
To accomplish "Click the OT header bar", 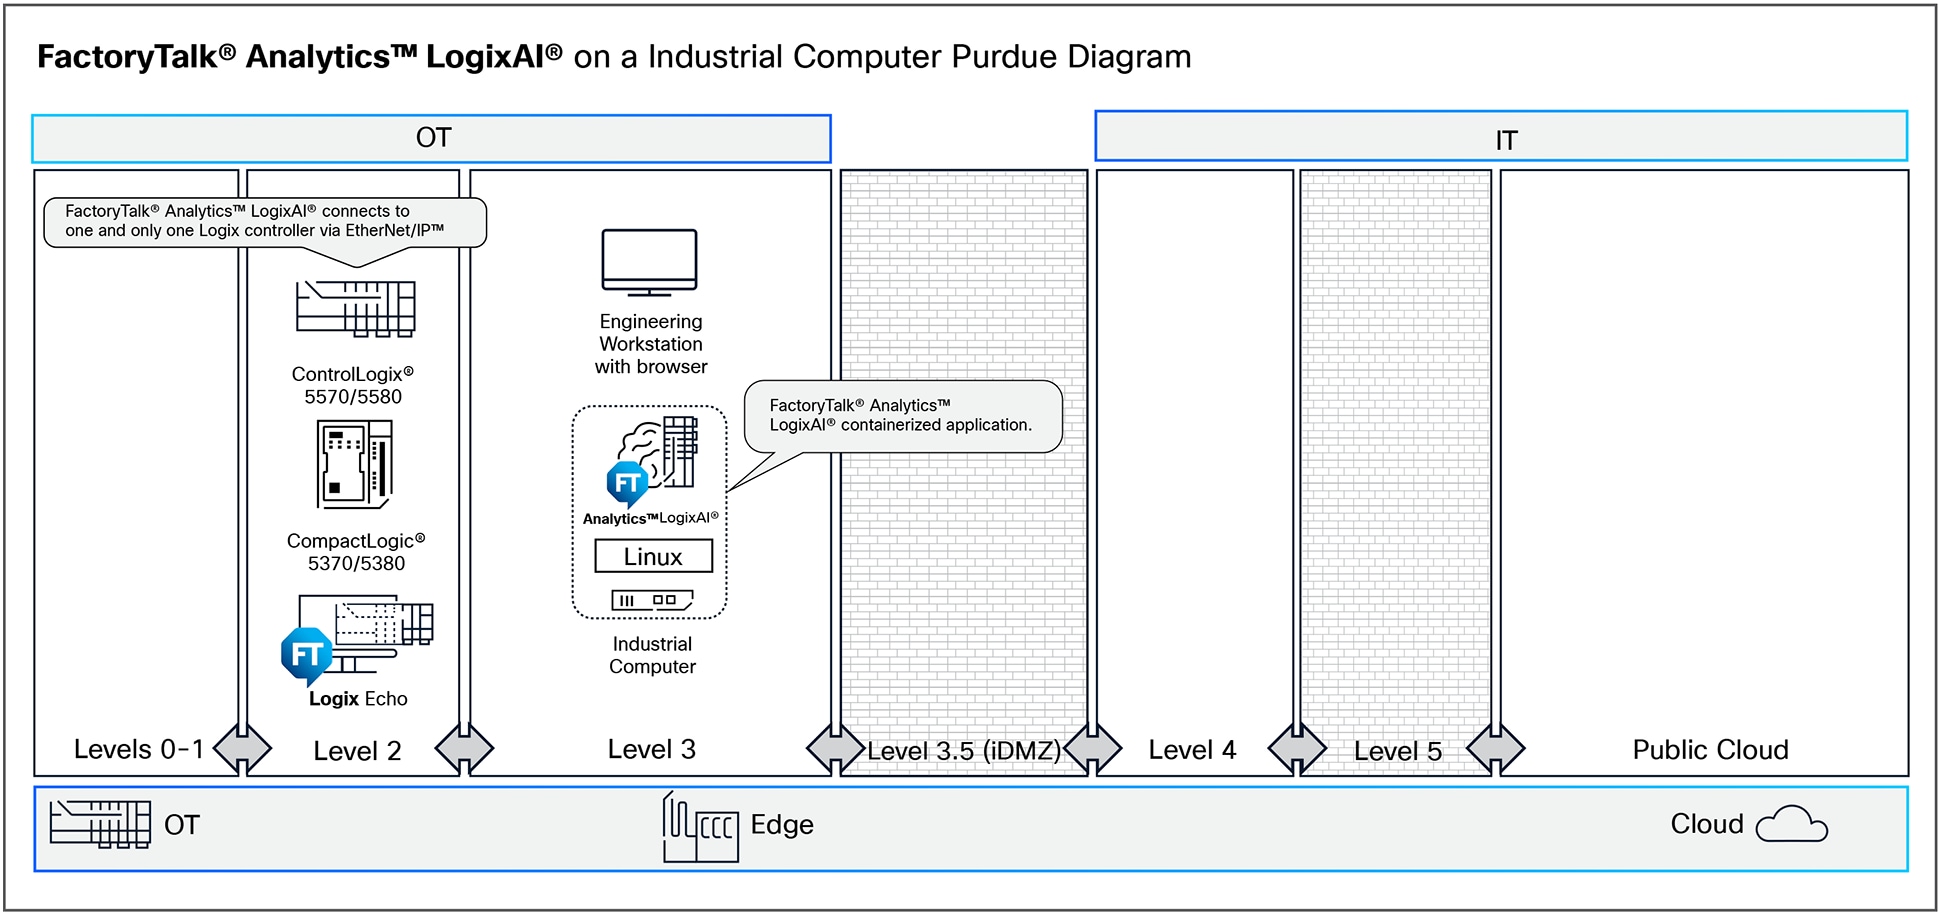I will 431,138.
